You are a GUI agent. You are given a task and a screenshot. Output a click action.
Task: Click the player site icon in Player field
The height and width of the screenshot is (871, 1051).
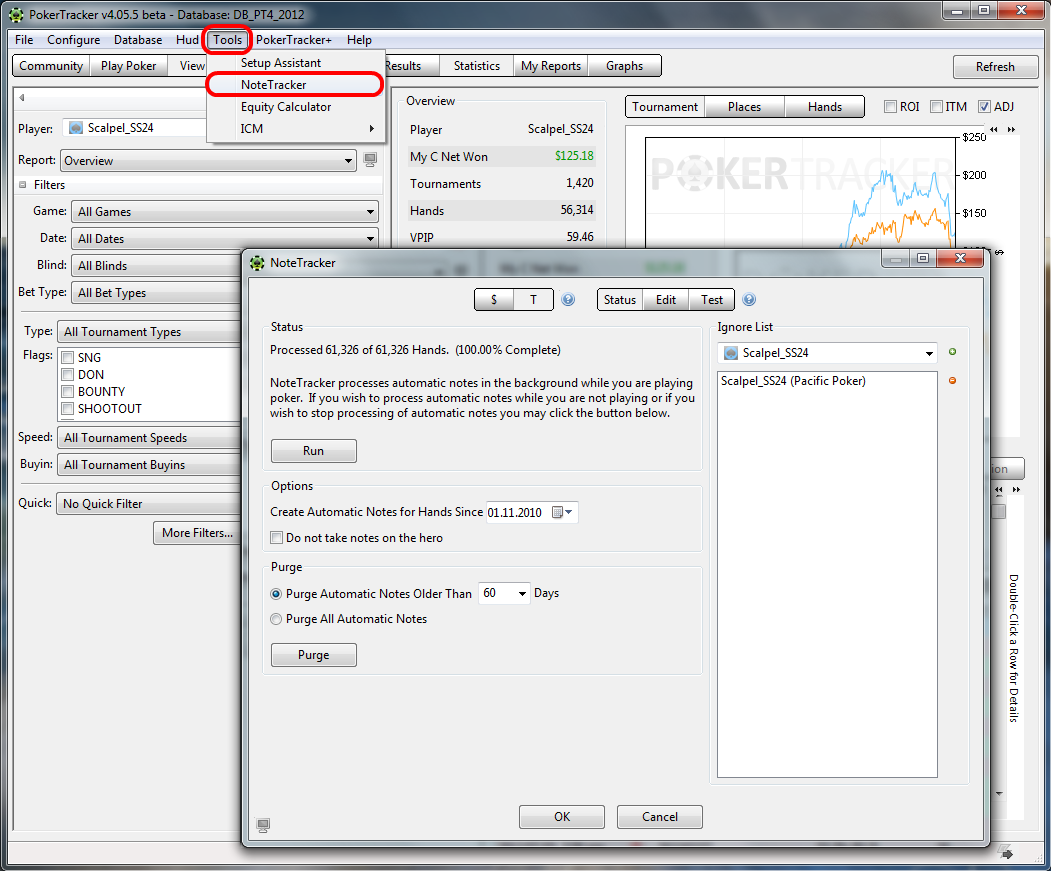[76, 128]
